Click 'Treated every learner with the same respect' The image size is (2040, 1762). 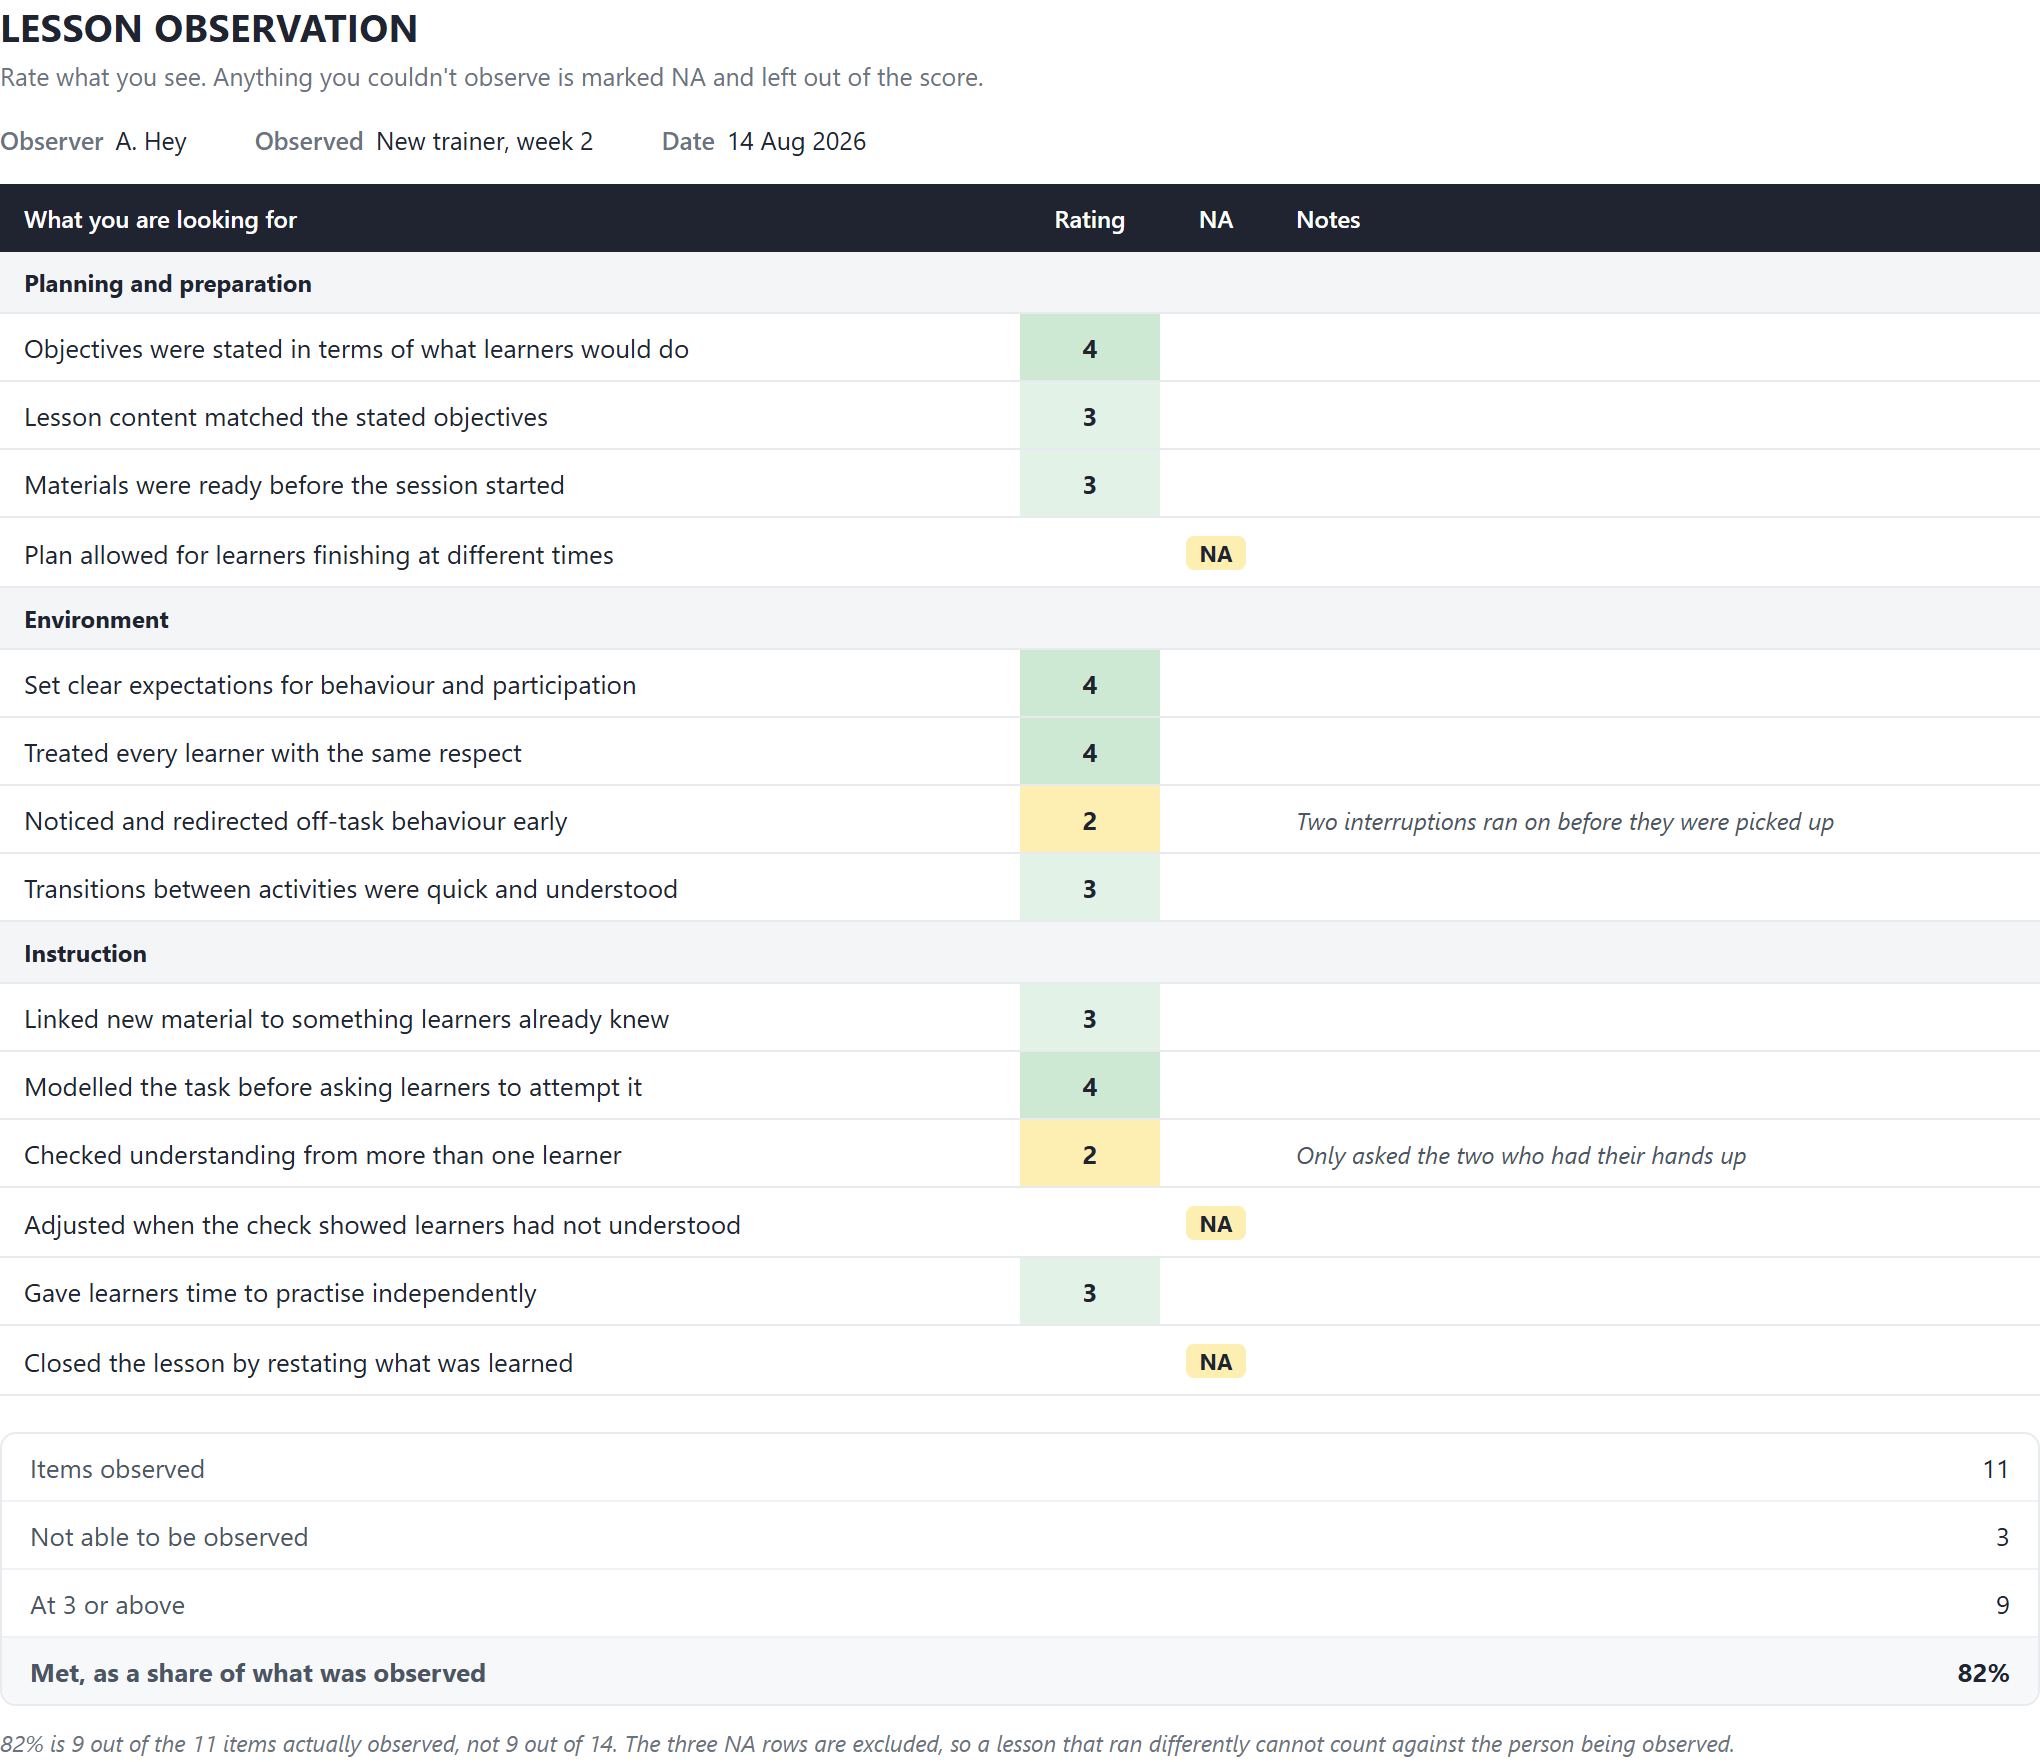[273, 752]
